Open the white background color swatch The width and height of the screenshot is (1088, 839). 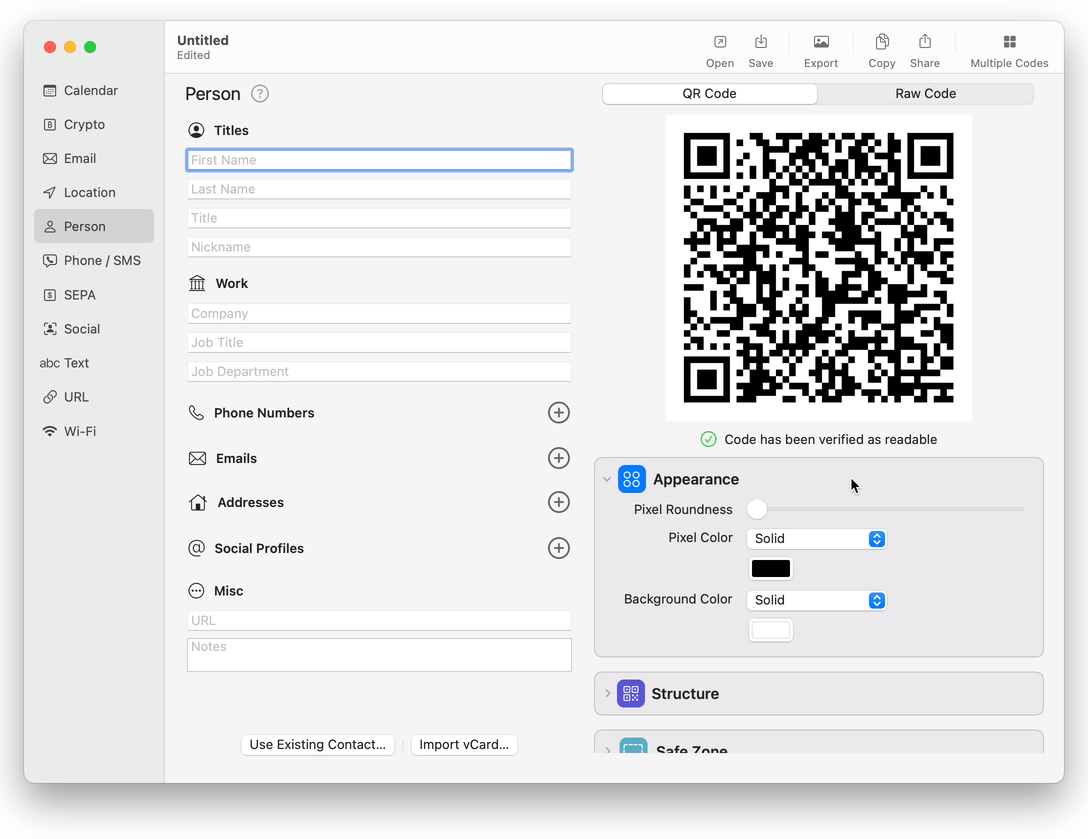(770, 630)
